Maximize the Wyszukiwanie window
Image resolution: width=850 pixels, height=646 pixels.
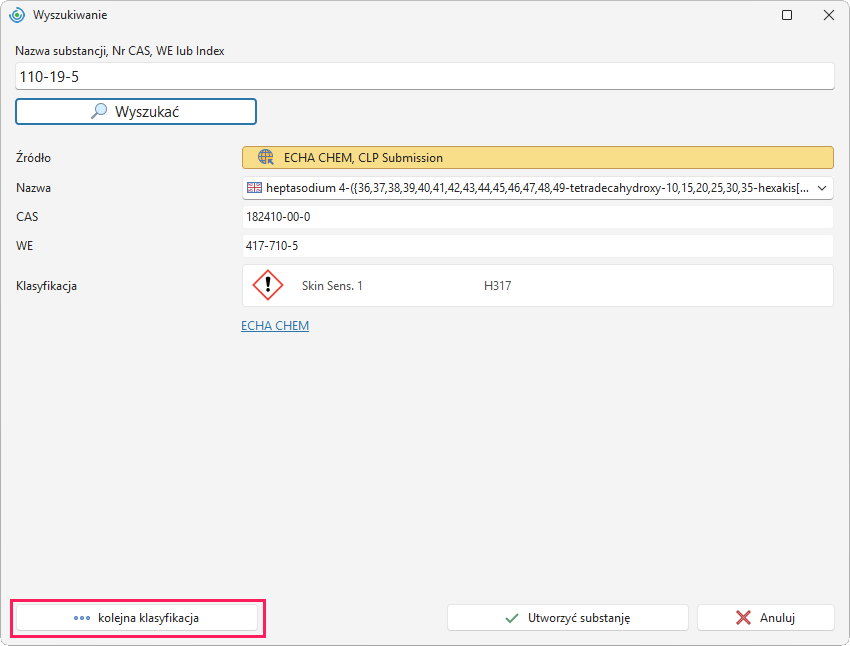tap(787, 15)
